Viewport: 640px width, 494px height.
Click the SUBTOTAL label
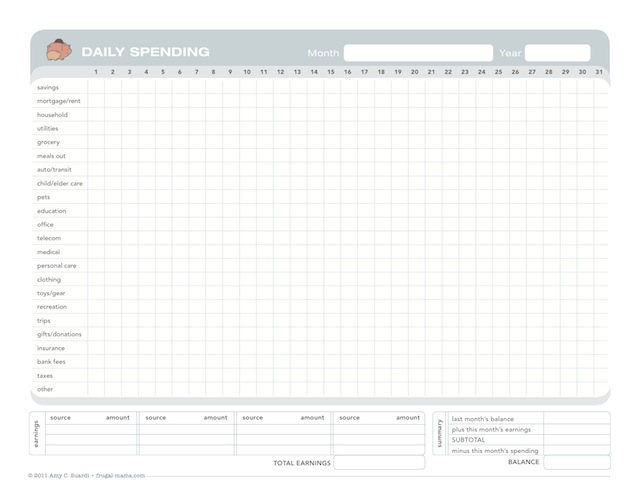tap(468, 440)
